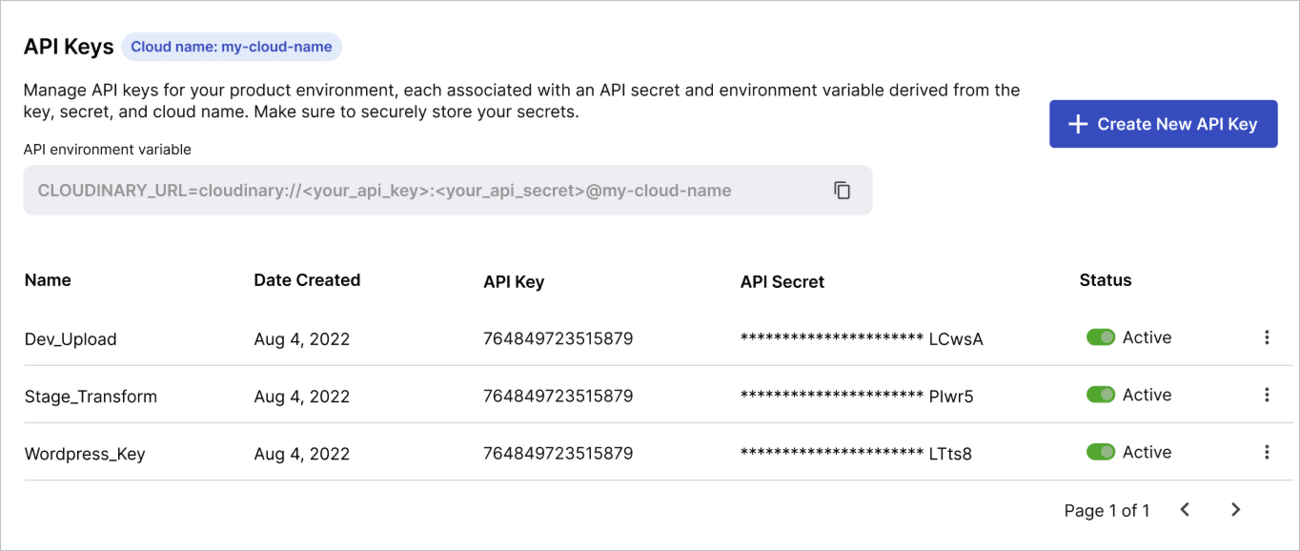
Task: Click the API secret ending in LCwsA
Action: click(x=861, y=339)
